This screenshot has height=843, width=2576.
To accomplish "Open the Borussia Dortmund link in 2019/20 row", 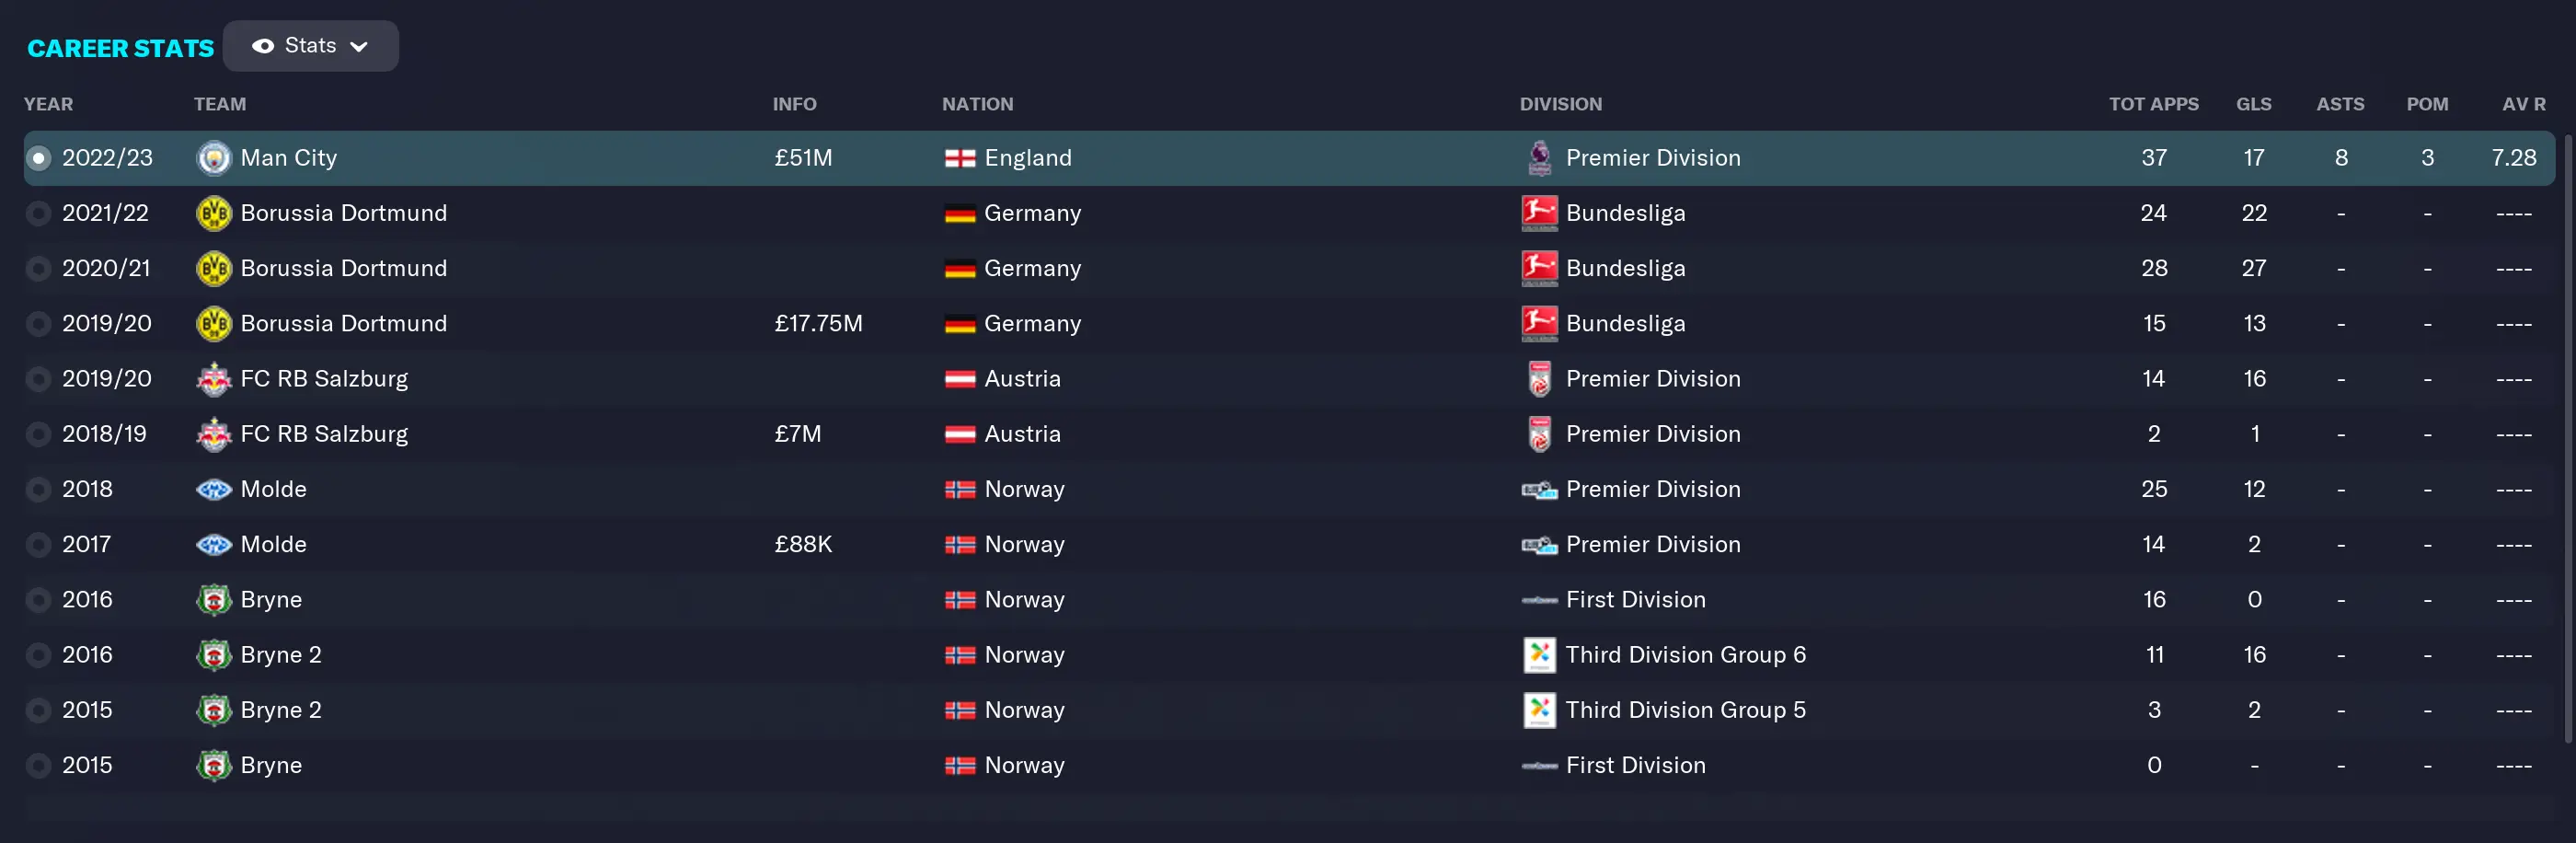I will coord(343,323).
